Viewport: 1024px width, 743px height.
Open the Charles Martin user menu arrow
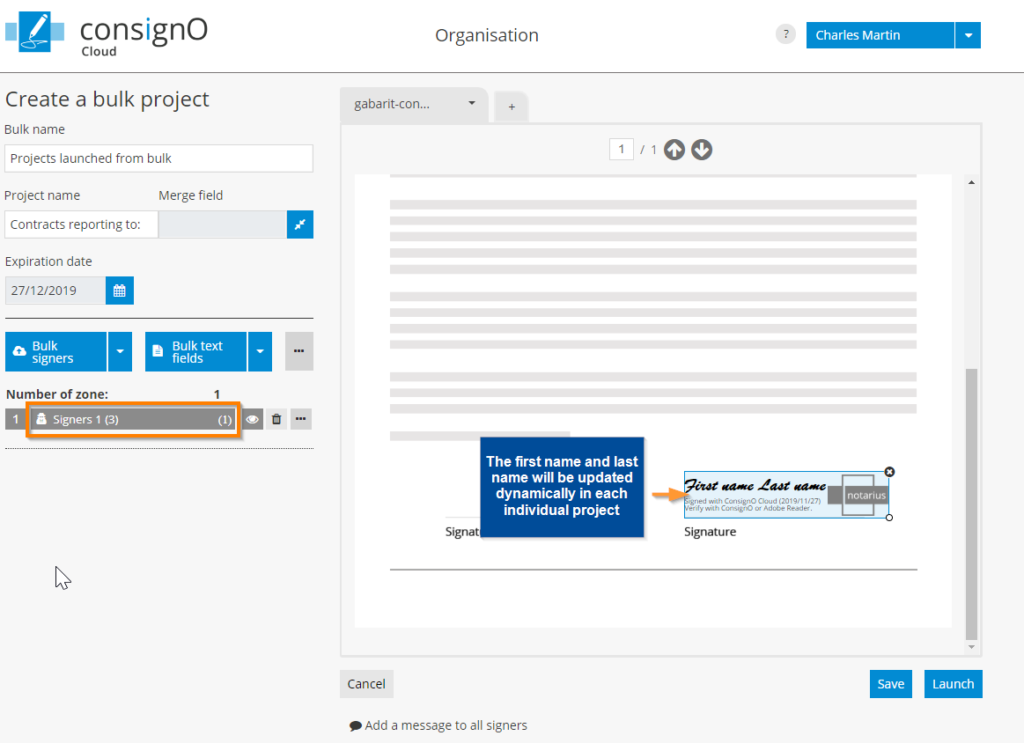[968, 35]
